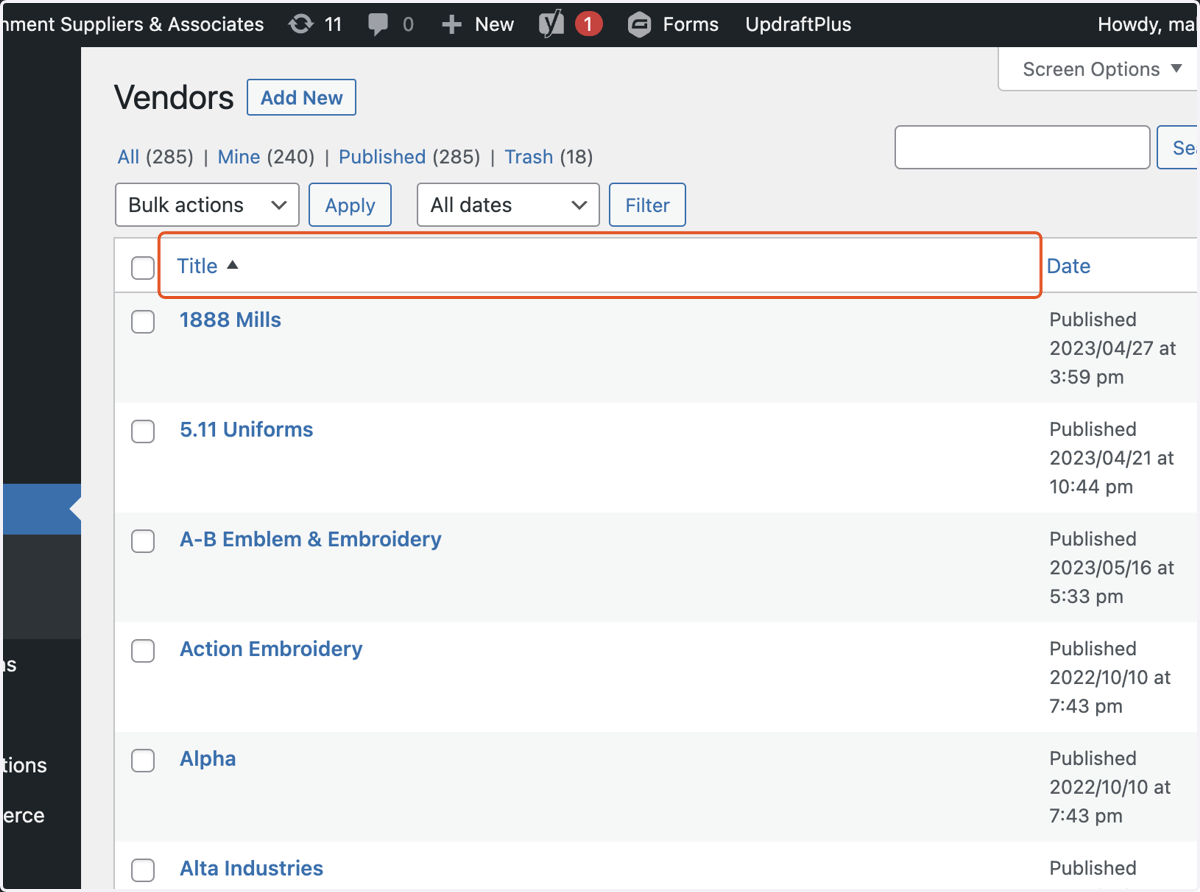Screen dimensions: 1200x892
Task: Open the Yoast SEO icon with notification
Action: pyautogui.click(x=551, y=24)
